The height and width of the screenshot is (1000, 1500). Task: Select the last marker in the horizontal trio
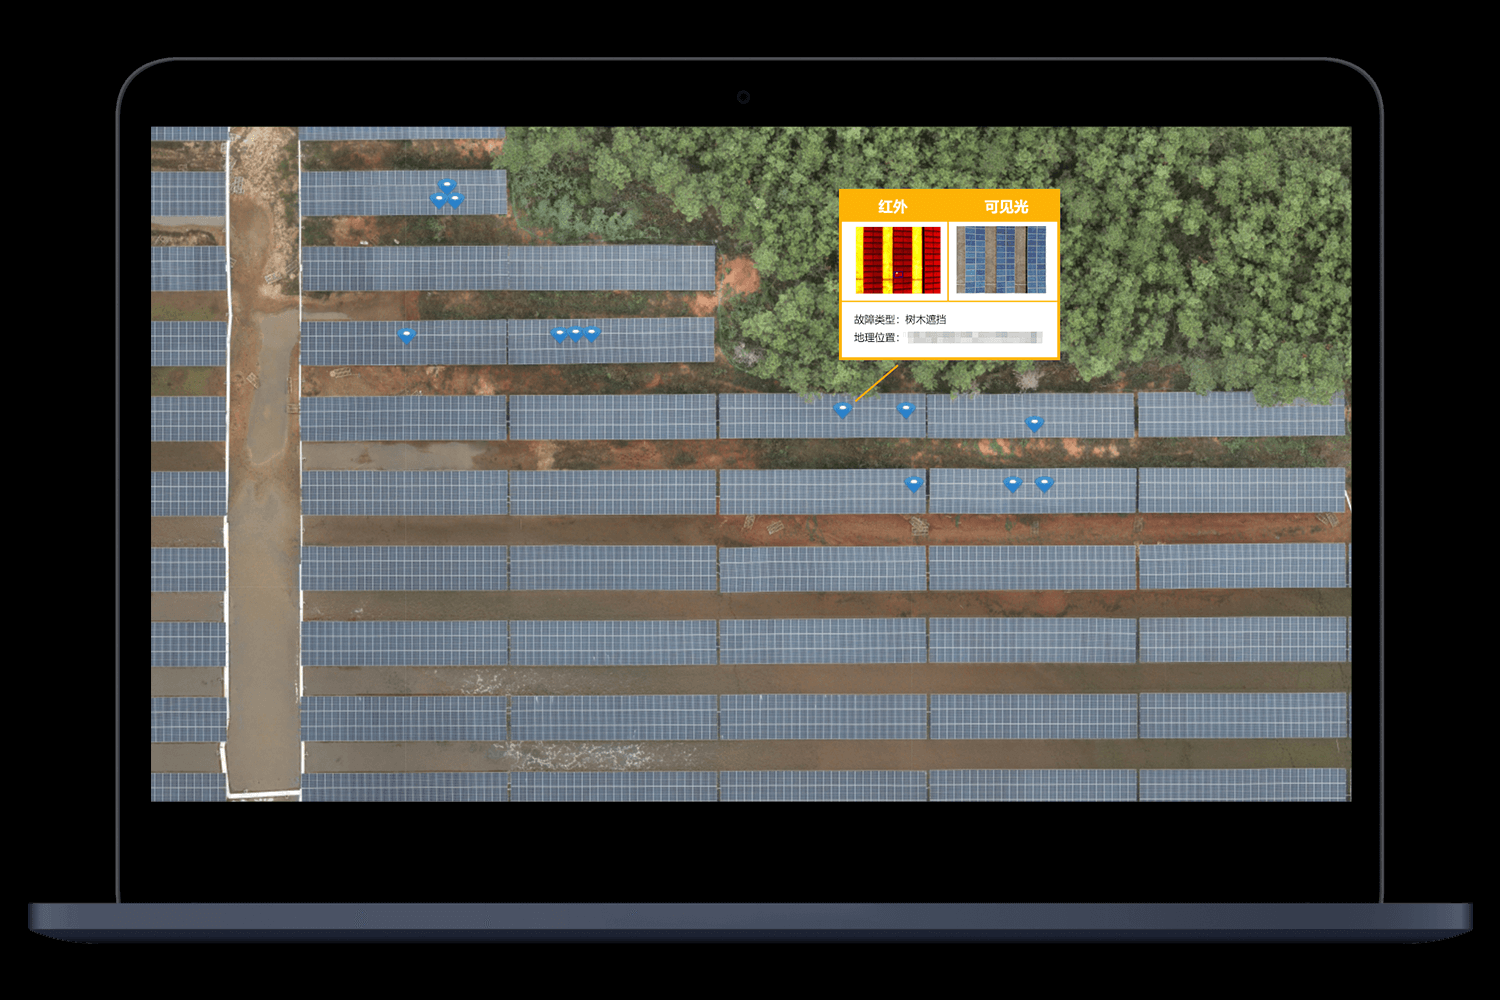592,333
